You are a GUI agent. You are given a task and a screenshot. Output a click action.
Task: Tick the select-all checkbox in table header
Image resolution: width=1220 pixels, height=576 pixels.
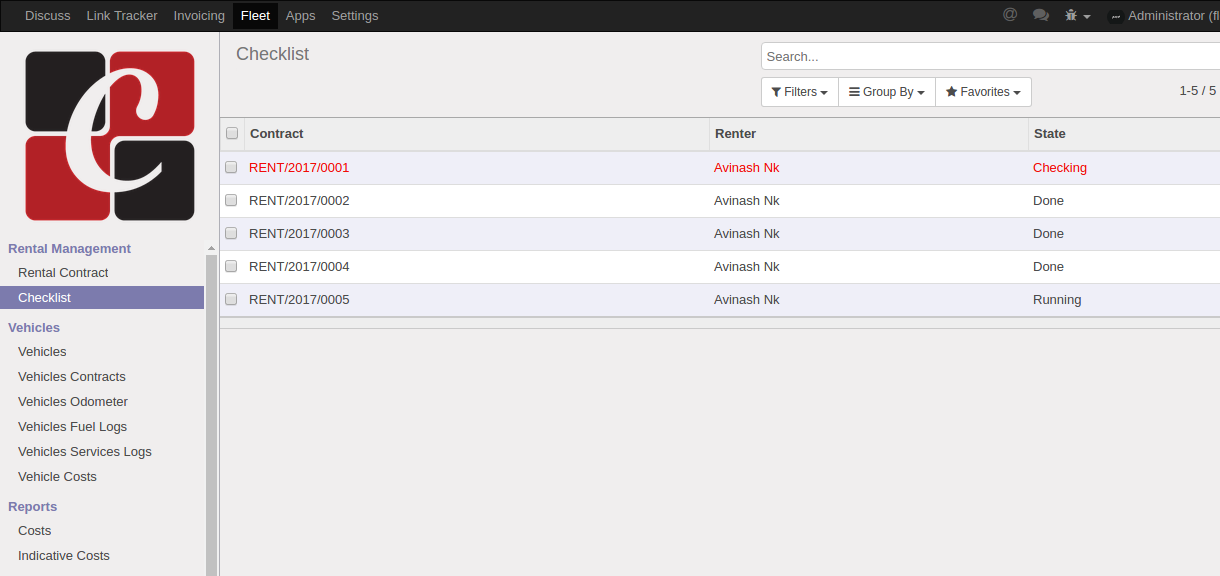(x=232, y=133)
